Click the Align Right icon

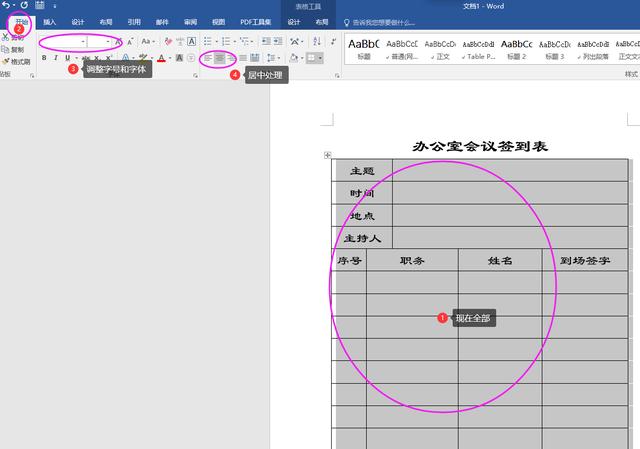tap(231, 58)
